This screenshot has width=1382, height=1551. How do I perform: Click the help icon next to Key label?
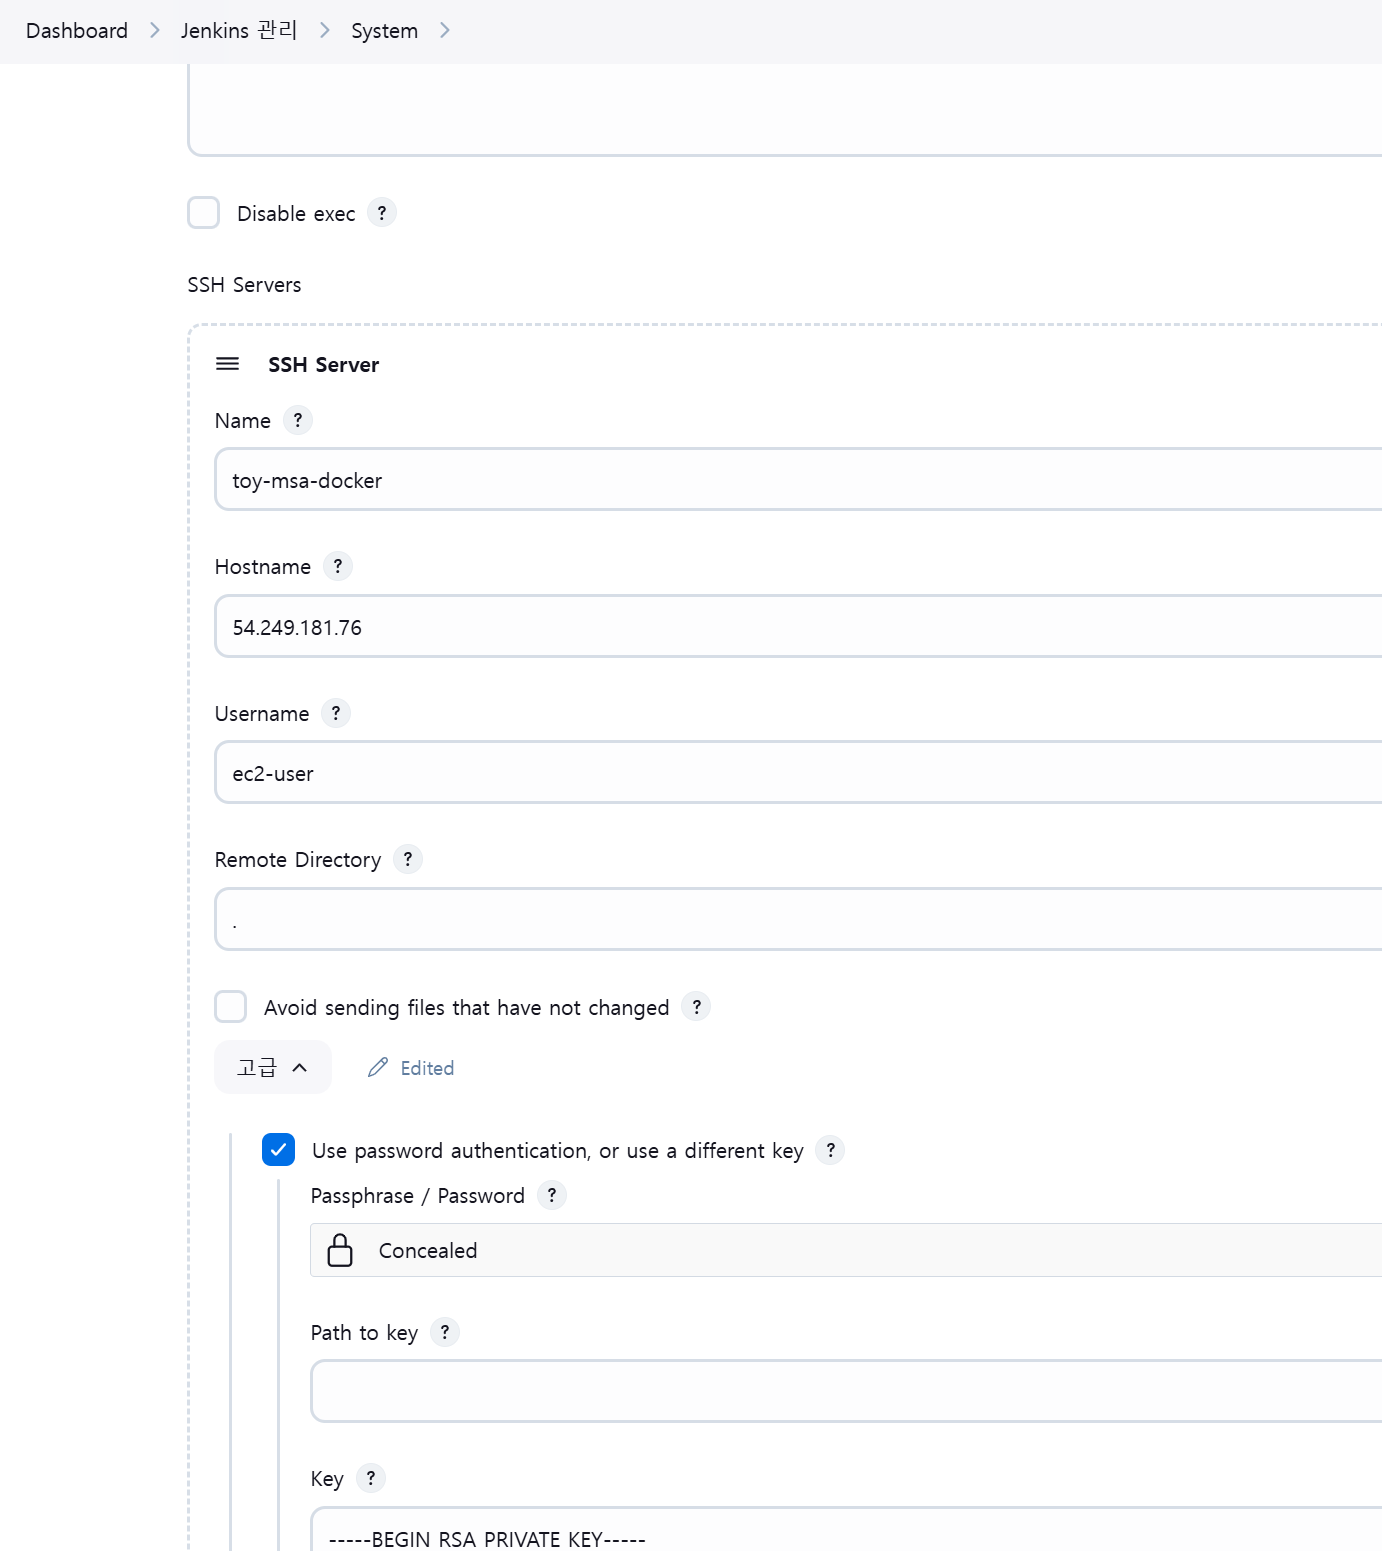click(371, 1478)
